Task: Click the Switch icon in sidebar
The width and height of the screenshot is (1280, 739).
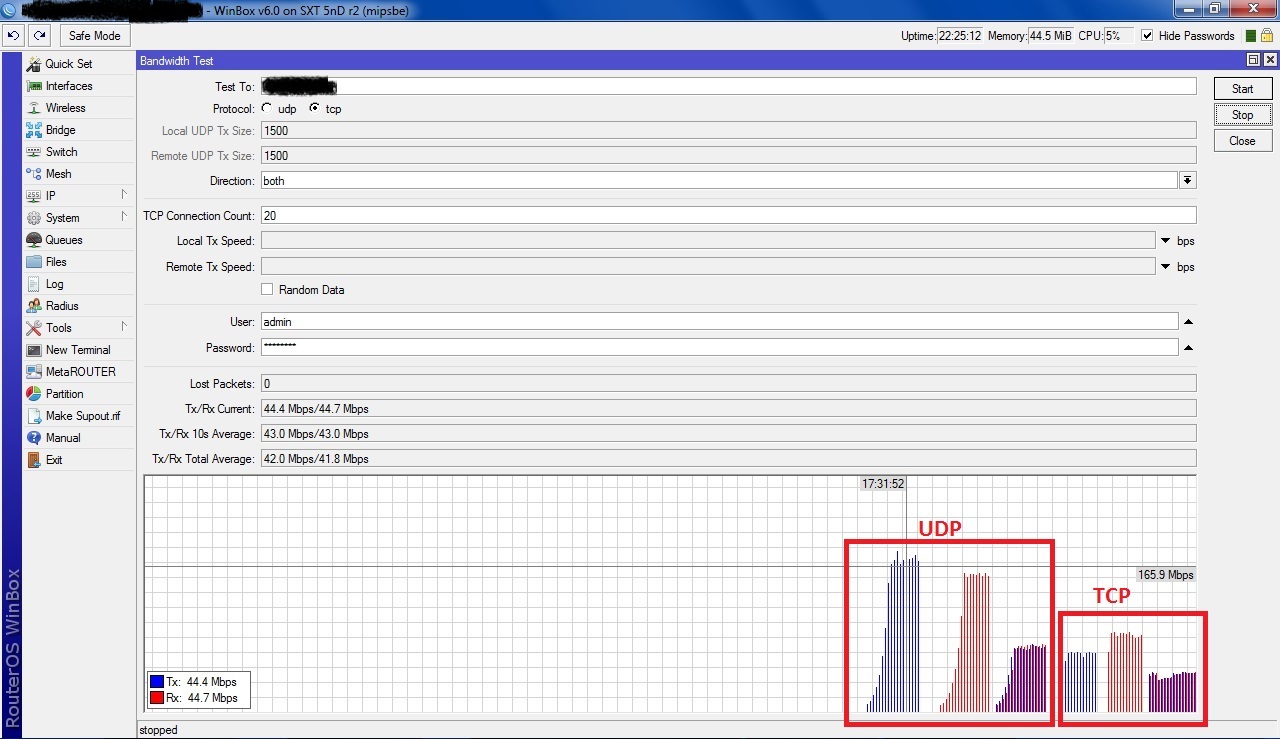Action: tap(34, 152)
